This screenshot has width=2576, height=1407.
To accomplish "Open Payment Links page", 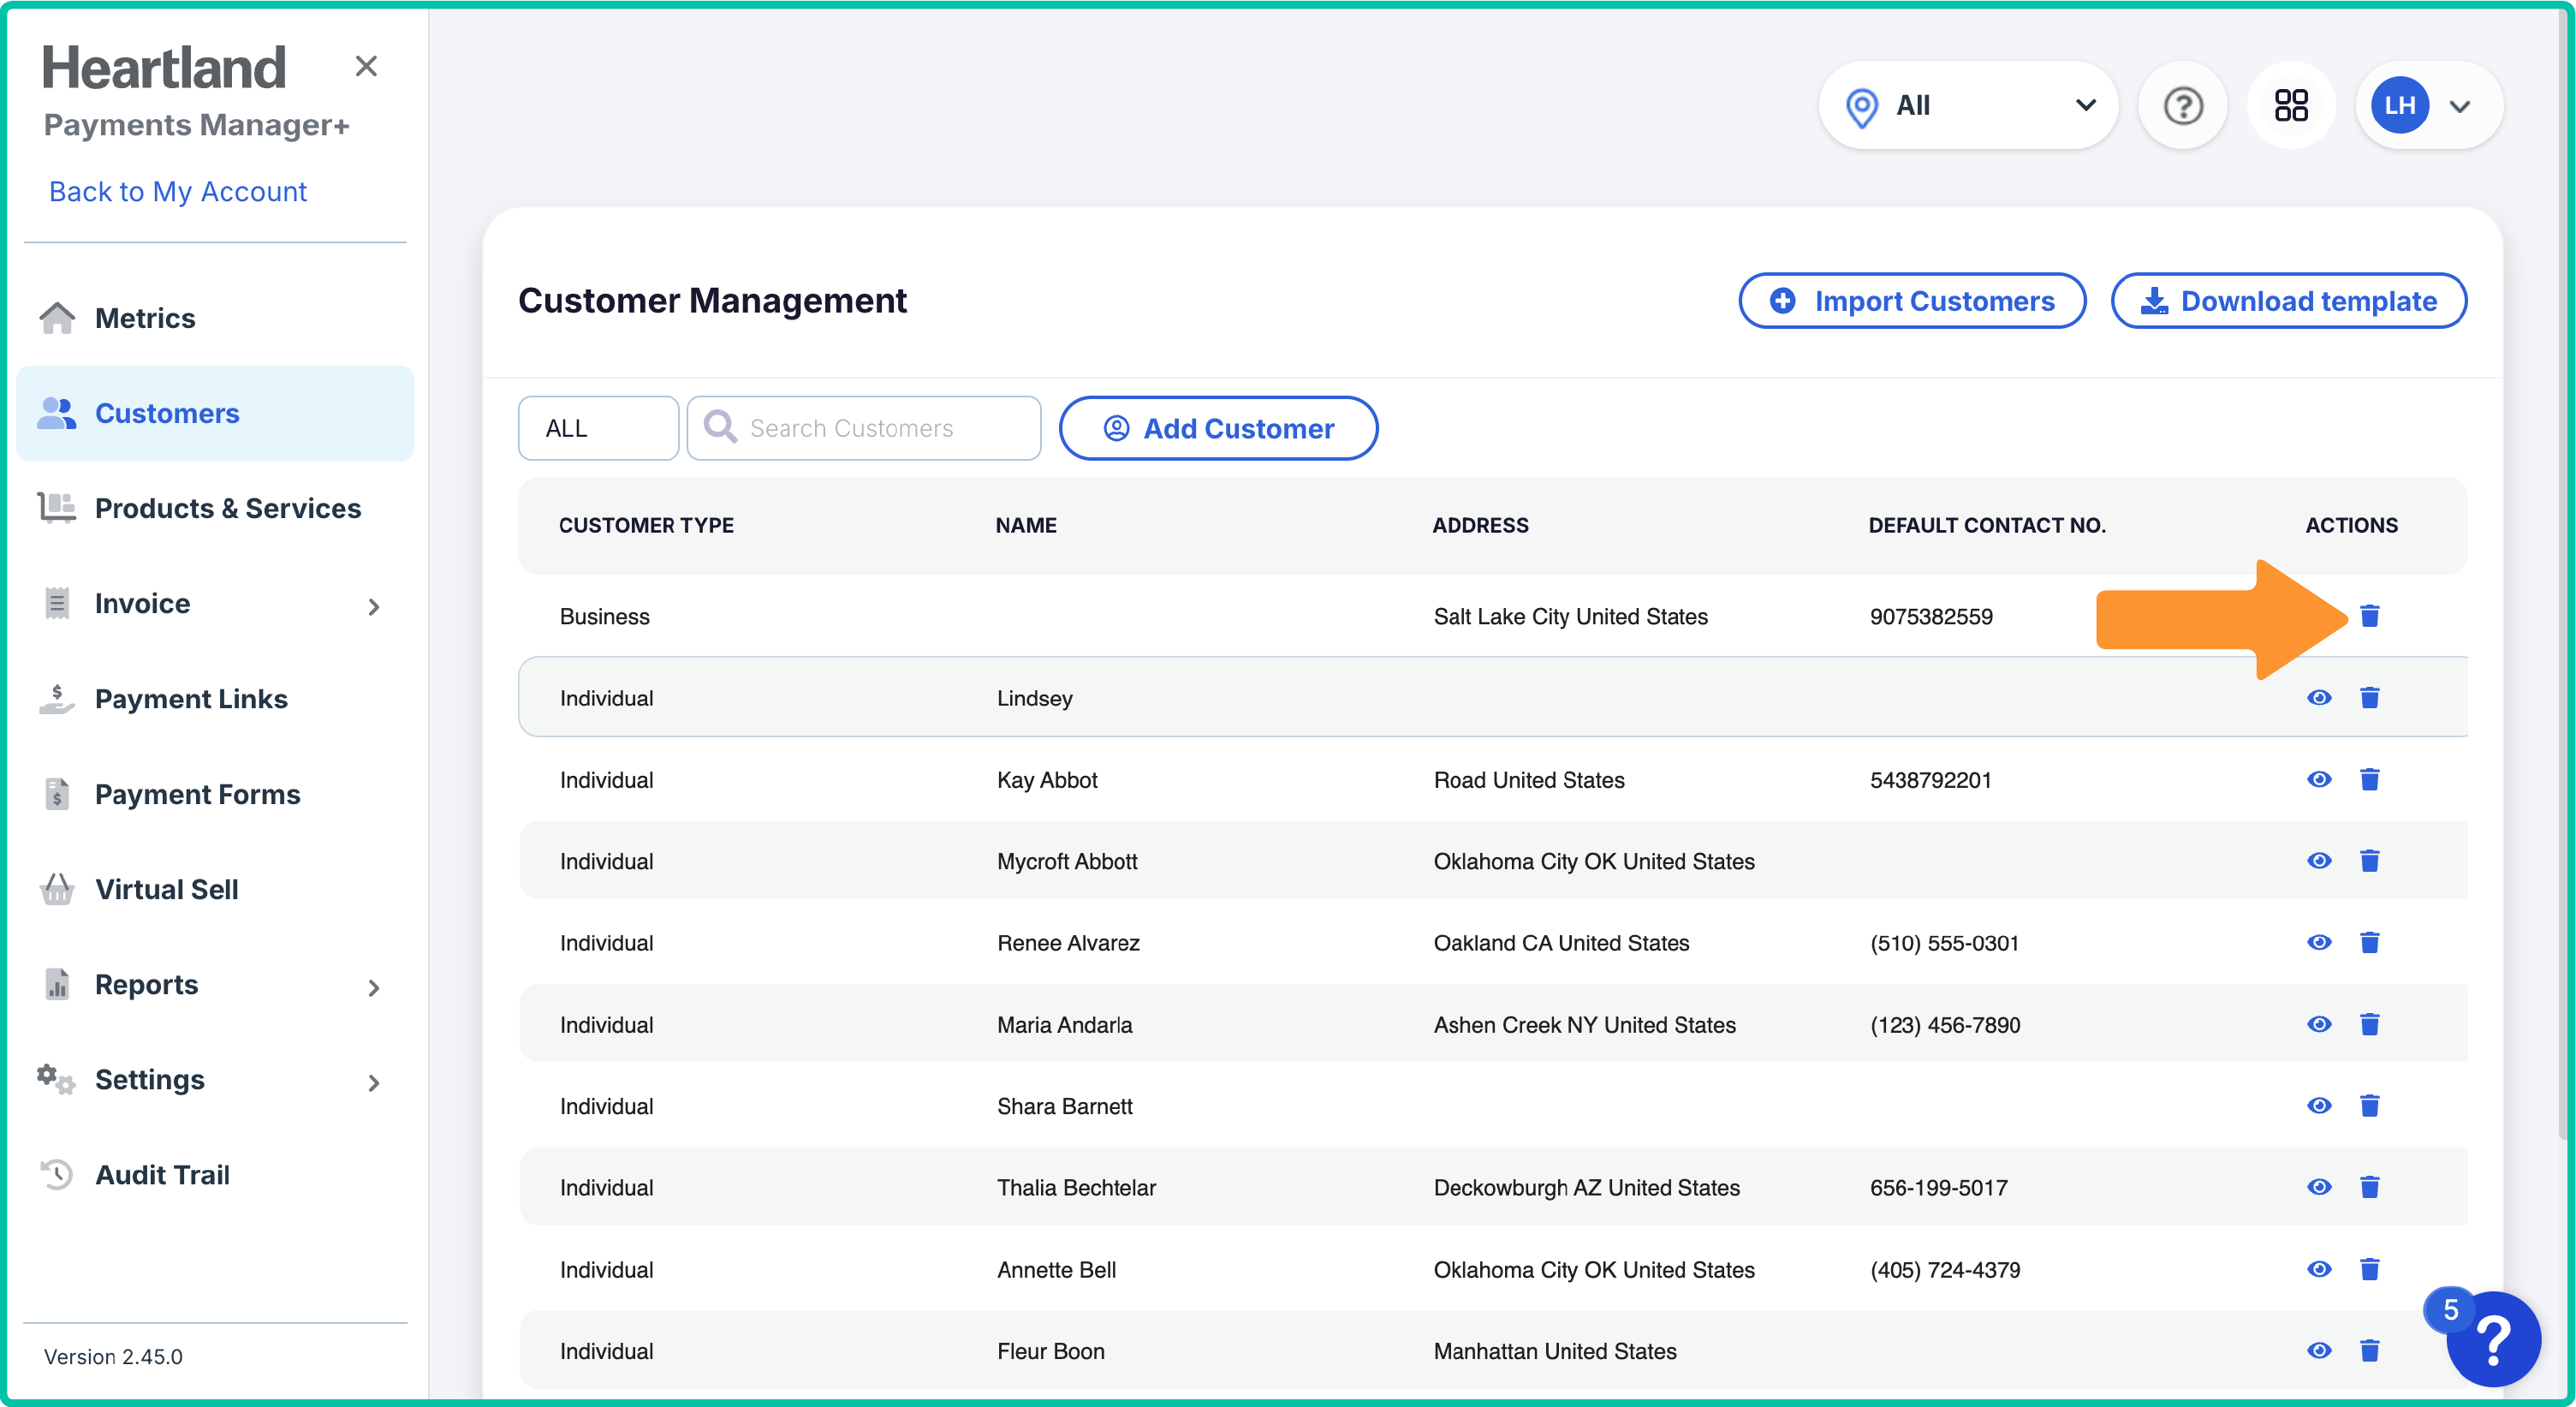I will coord(215,699).
